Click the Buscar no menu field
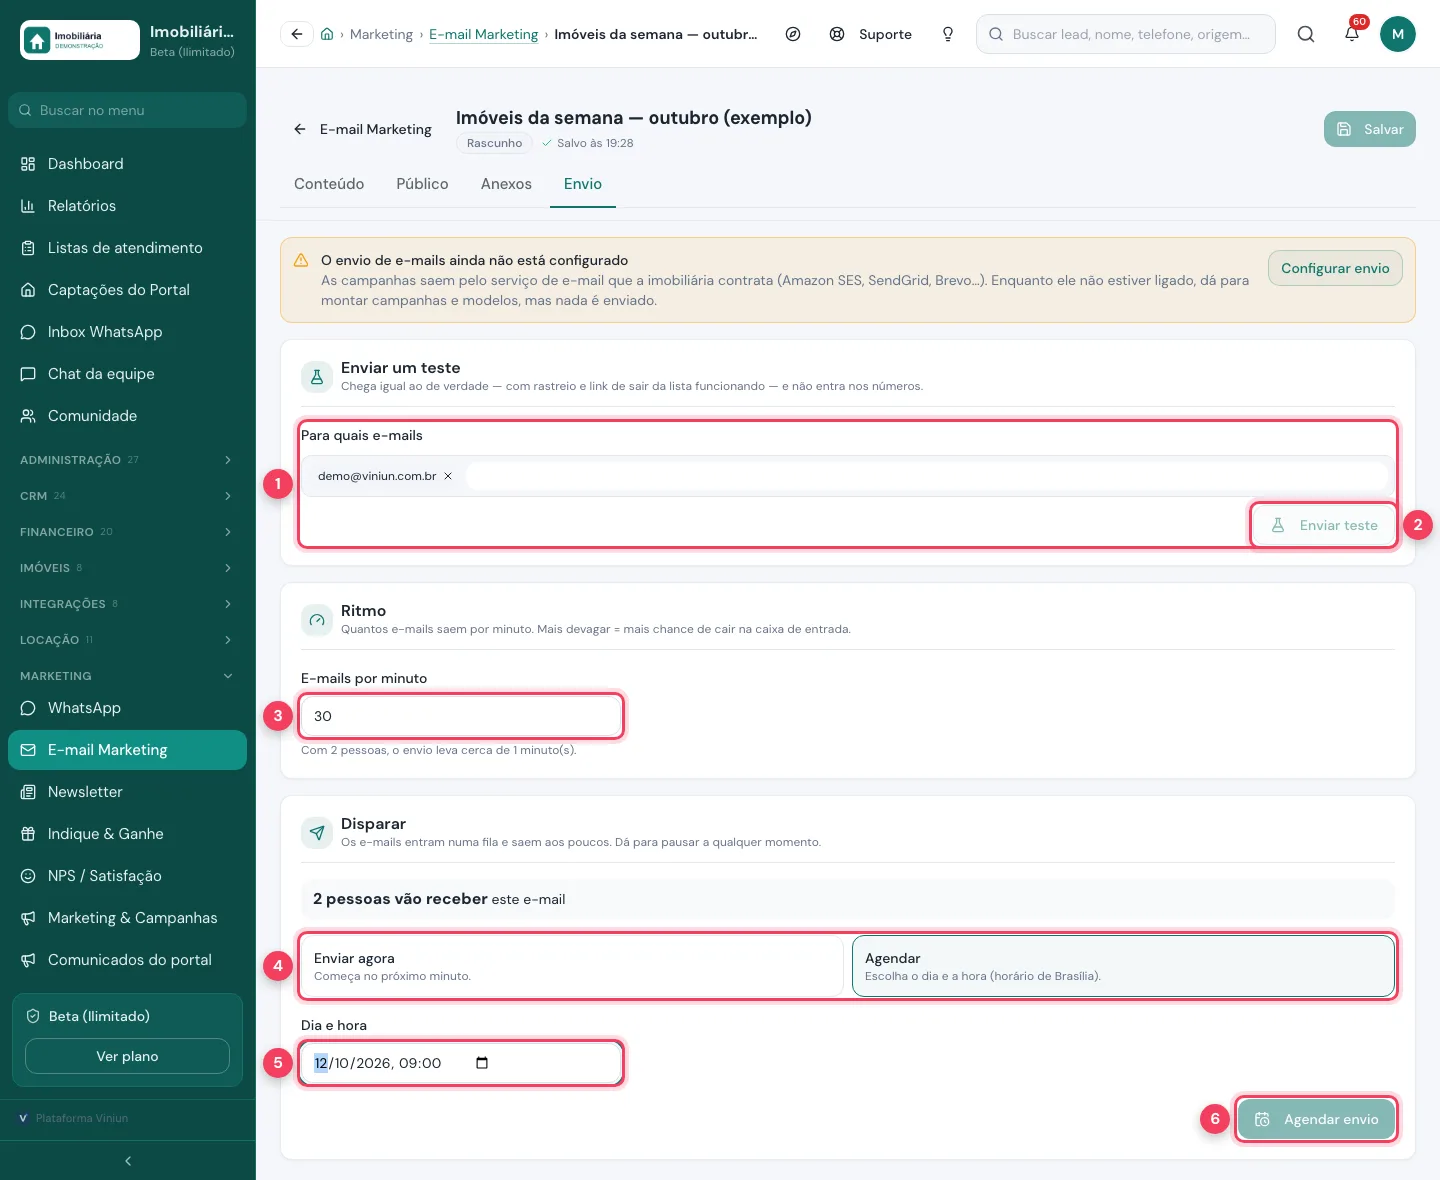This screenshot has height=1180, width=1440. click(x=127, y=110)
